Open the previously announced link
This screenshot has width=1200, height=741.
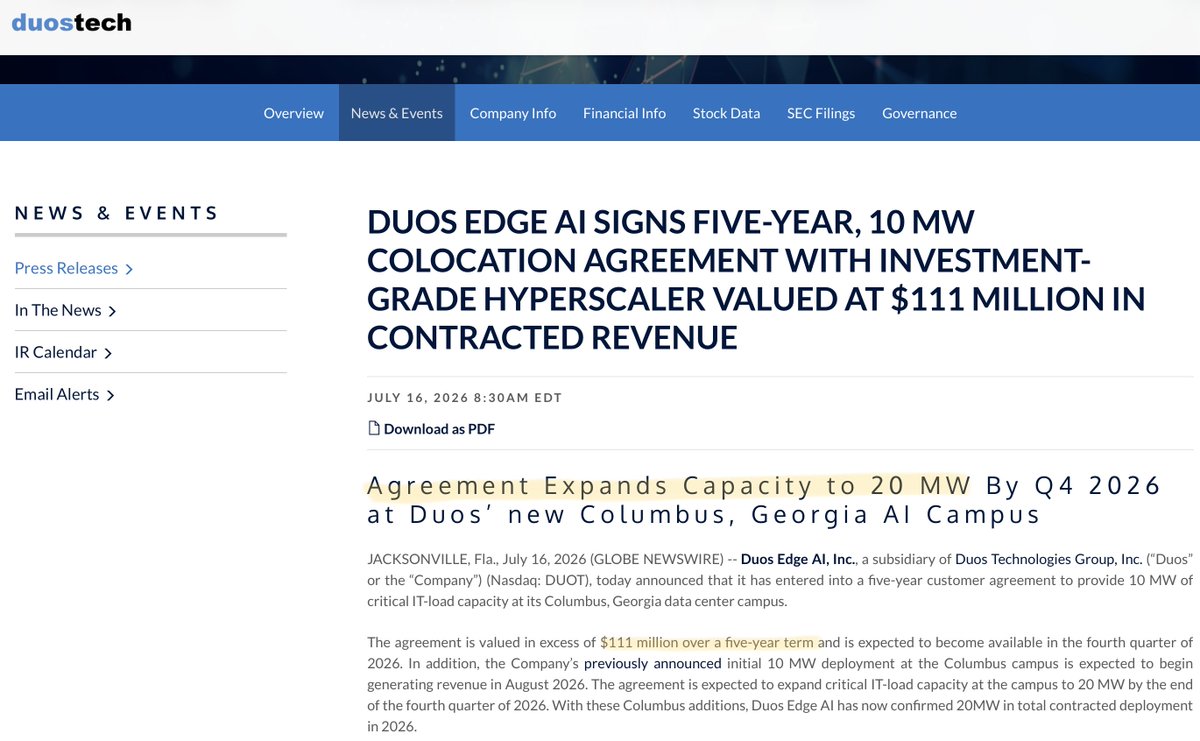click(653, 663)
